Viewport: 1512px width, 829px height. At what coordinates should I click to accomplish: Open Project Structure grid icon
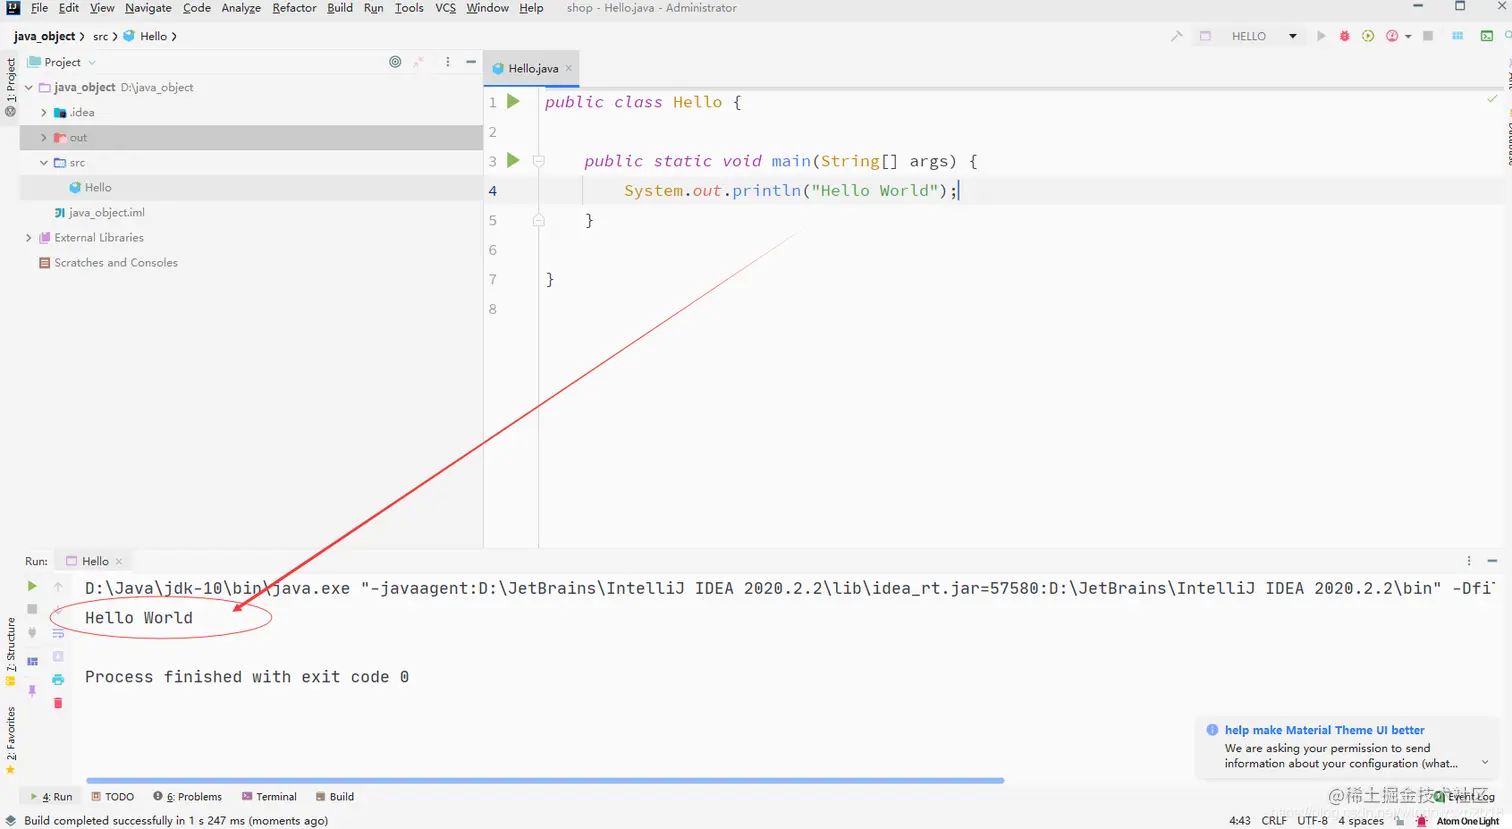[x=1458, y=36]
